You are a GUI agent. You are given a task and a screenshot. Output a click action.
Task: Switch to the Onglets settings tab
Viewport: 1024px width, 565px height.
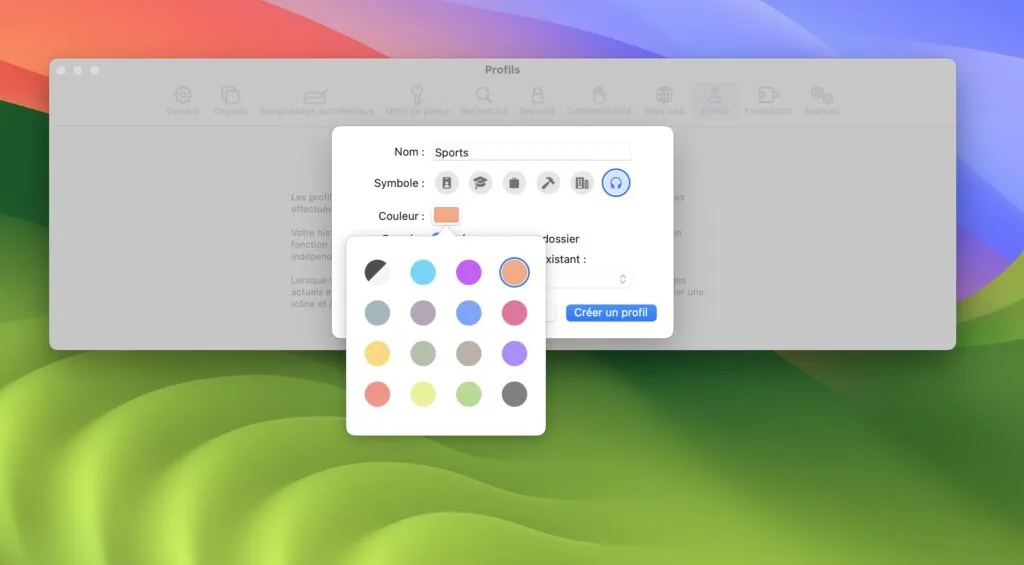[x=231, y=101]
